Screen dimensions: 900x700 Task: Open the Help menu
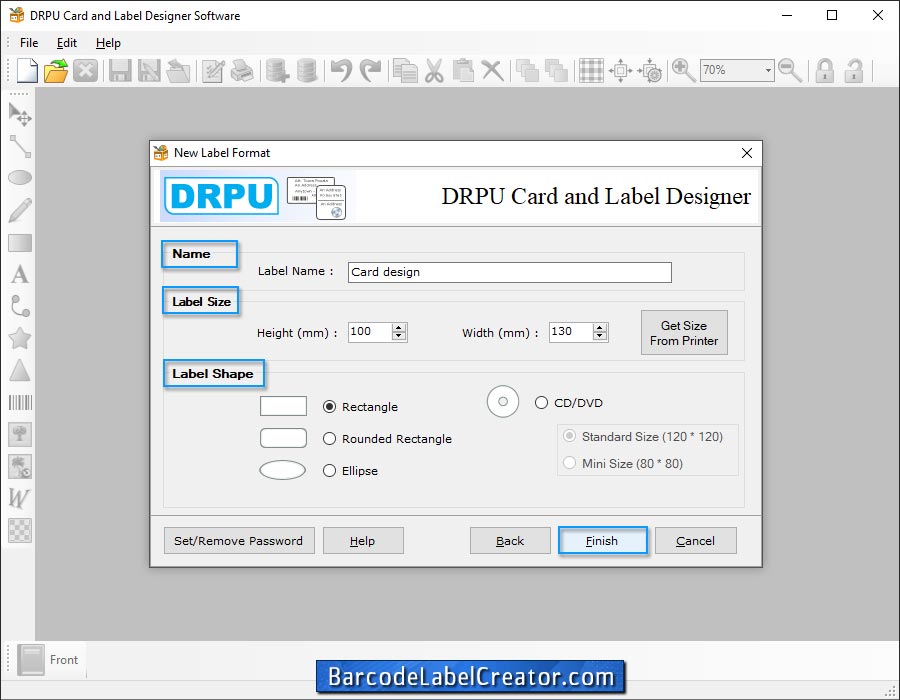108,43
